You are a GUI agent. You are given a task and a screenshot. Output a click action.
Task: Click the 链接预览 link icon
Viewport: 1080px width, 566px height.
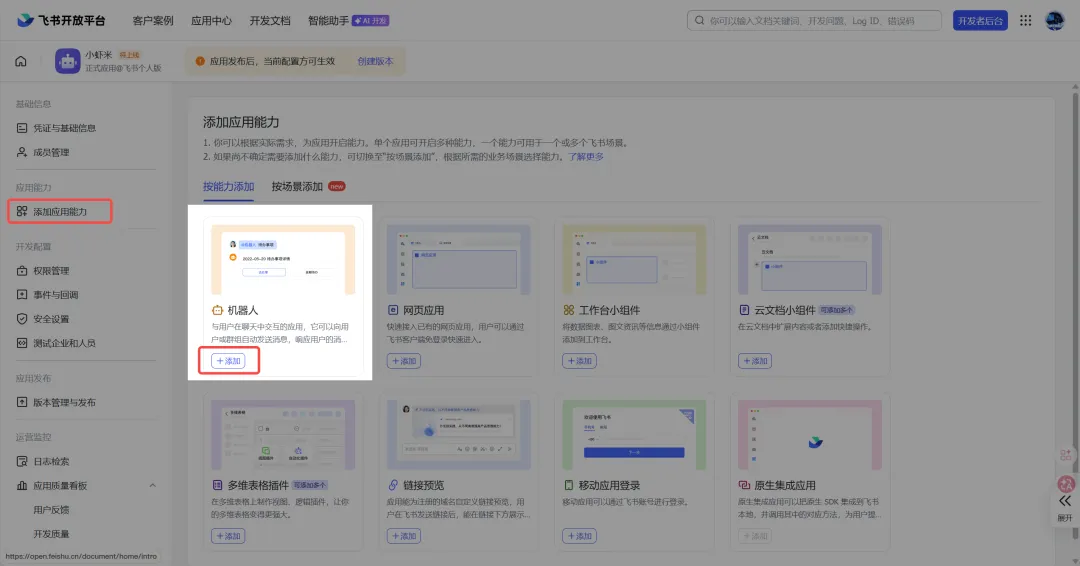393,485
